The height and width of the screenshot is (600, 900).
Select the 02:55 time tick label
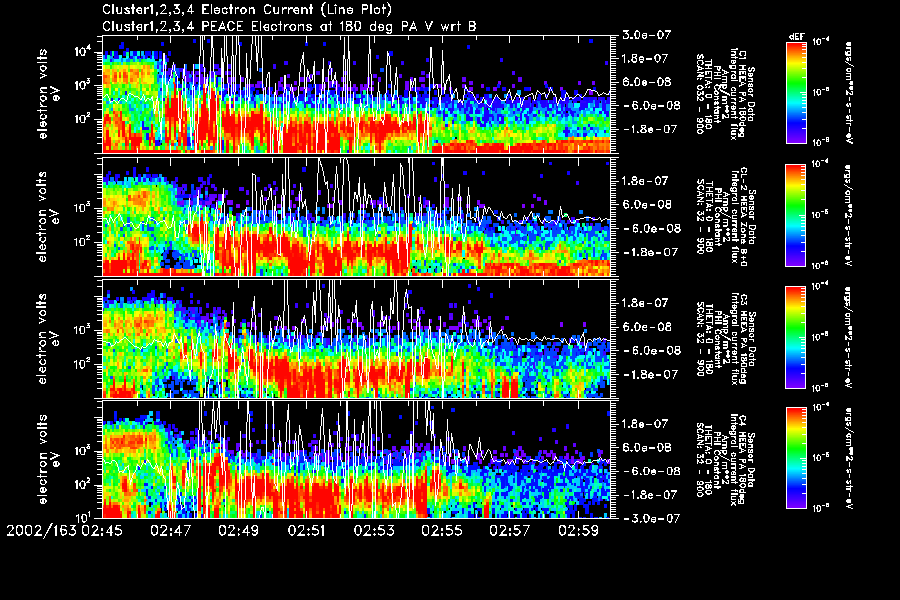[443, 529]
